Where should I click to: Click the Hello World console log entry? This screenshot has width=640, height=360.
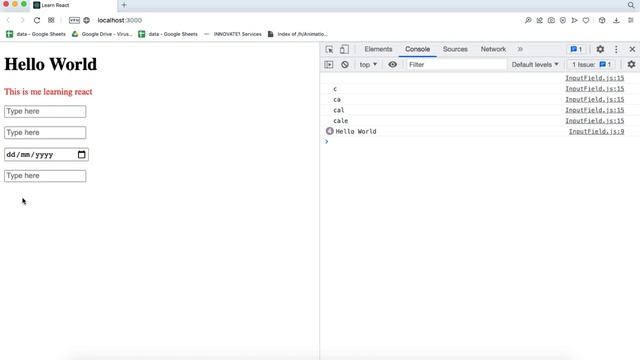[356, 131]
